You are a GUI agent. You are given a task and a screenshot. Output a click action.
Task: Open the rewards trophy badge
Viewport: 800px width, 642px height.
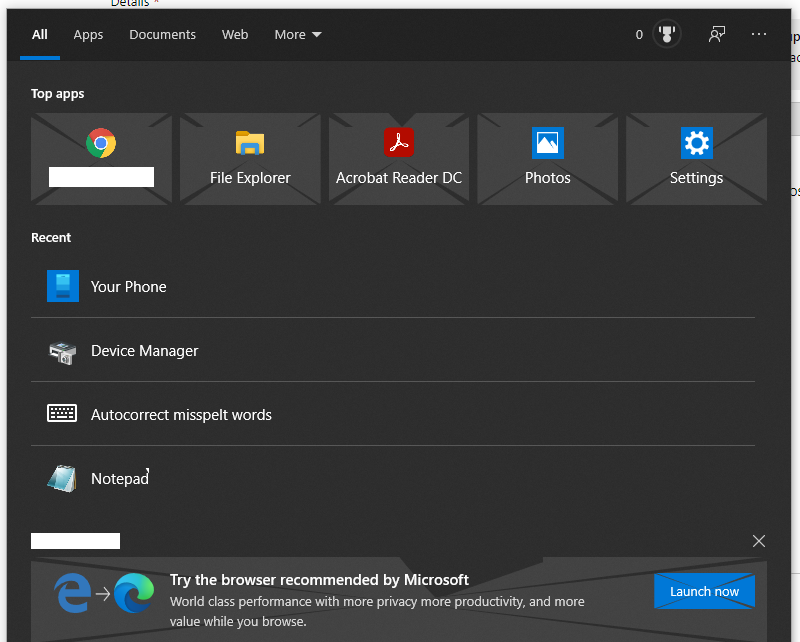point(666,34)
